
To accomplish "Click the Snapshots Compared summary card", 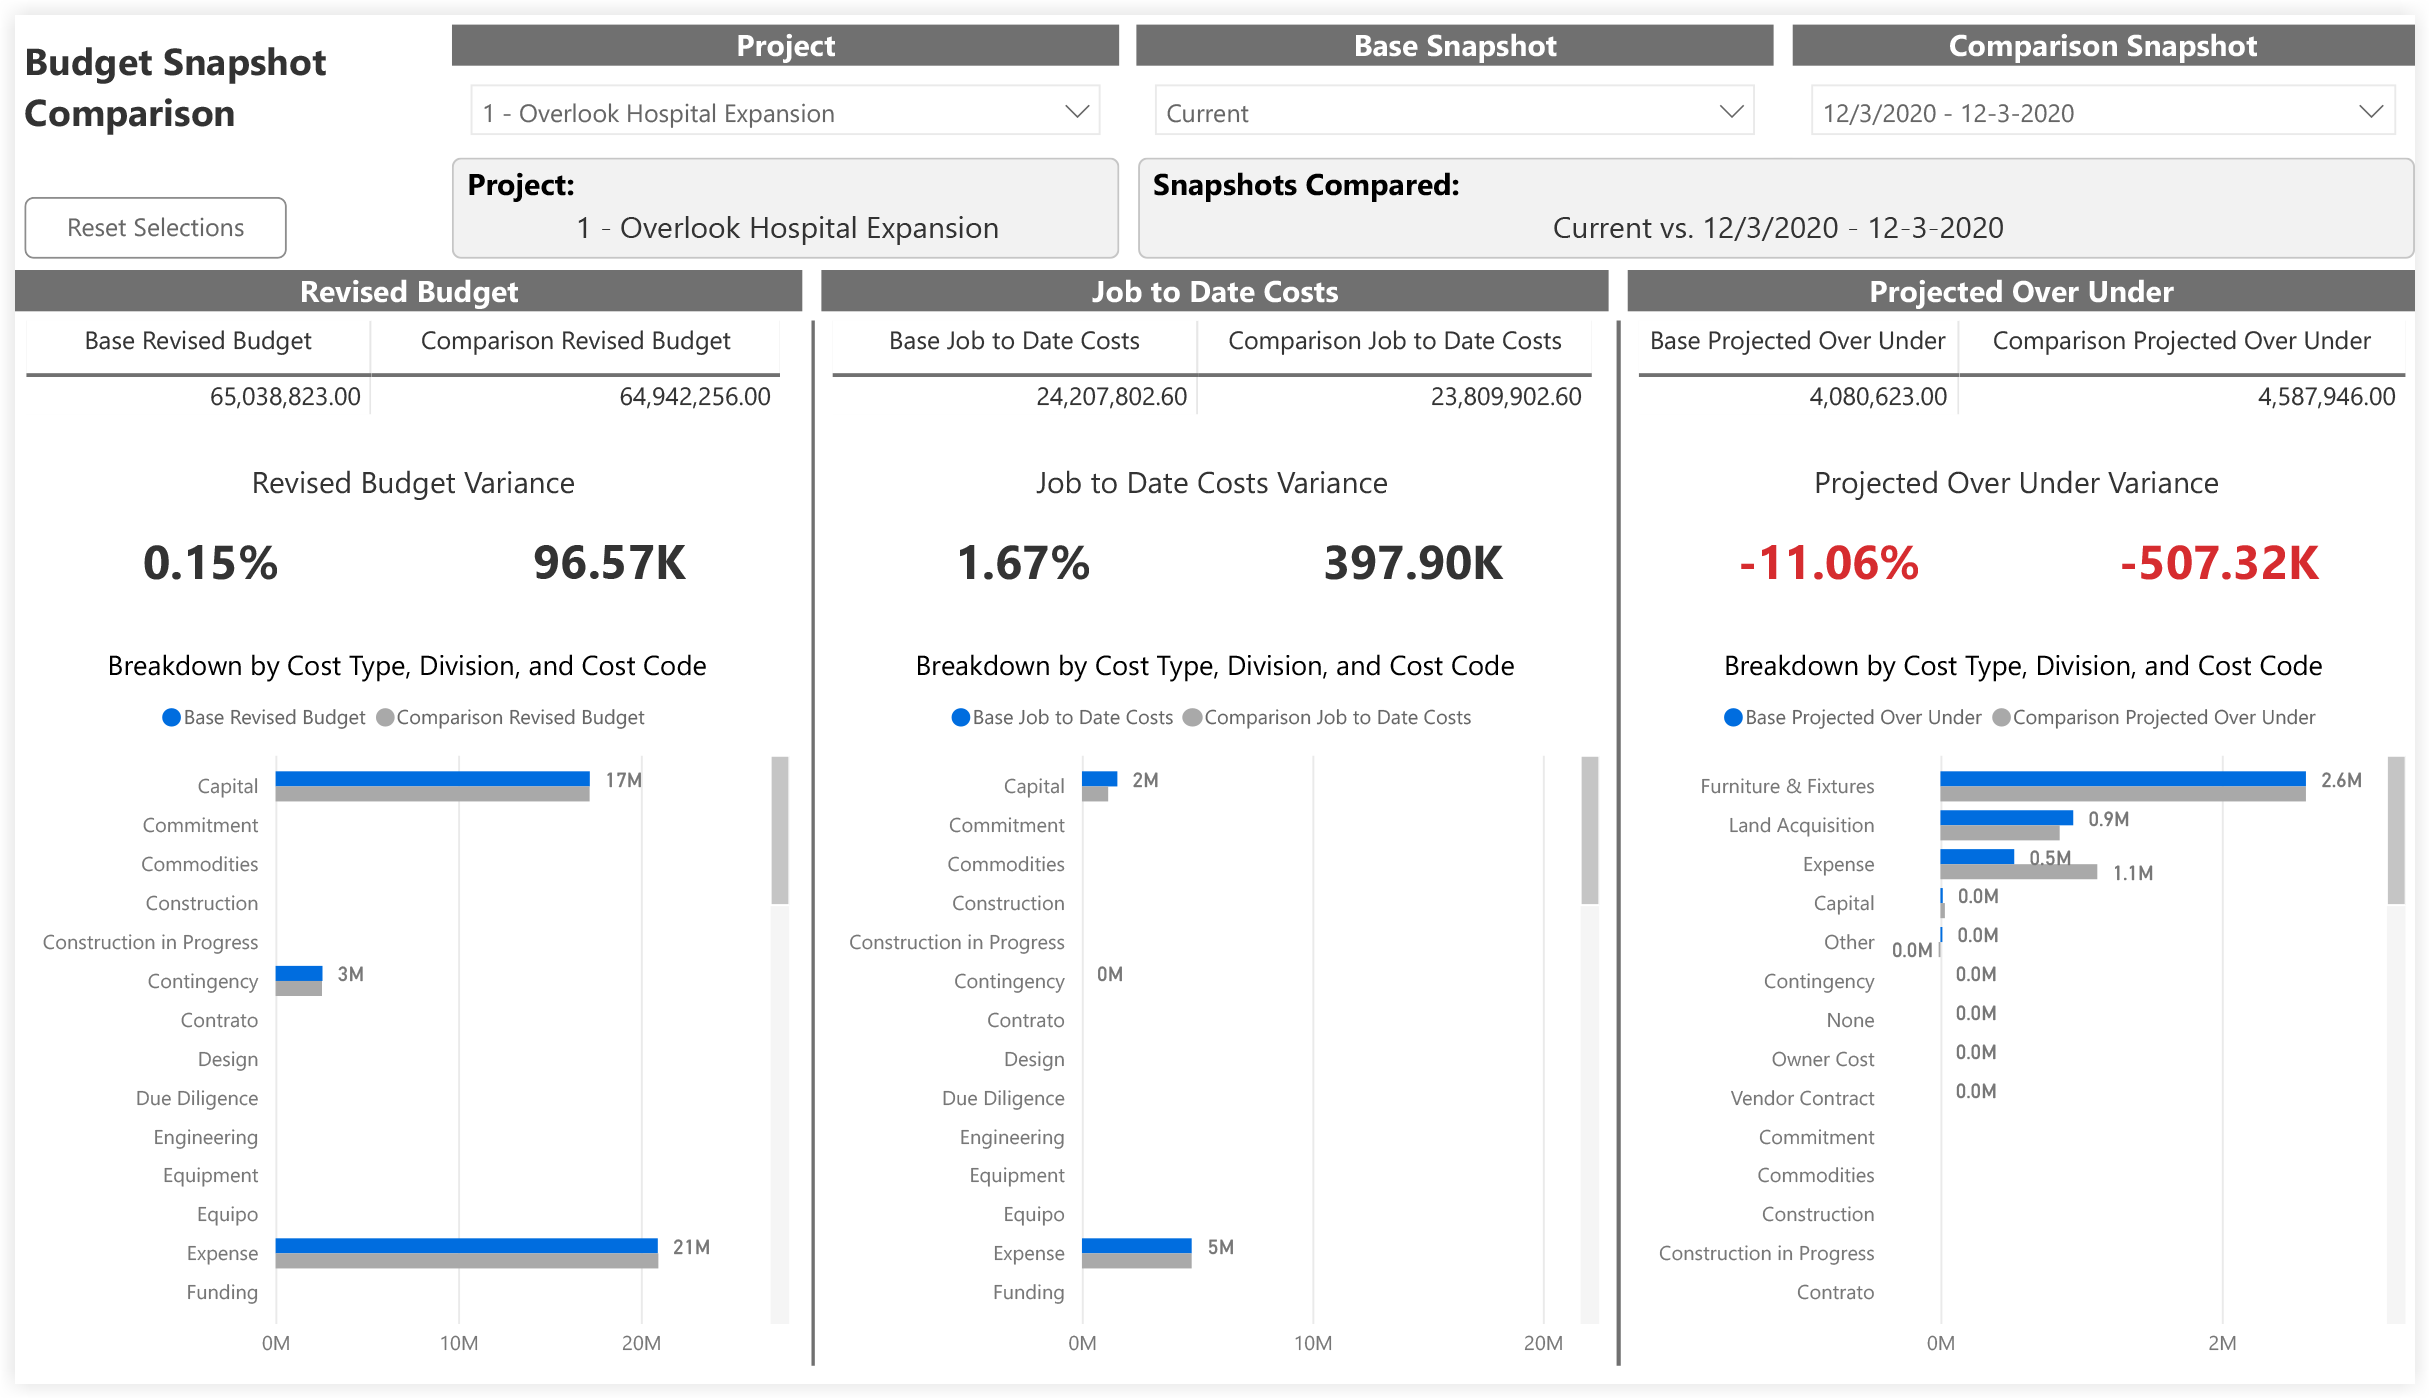I will pos(1776,208).
